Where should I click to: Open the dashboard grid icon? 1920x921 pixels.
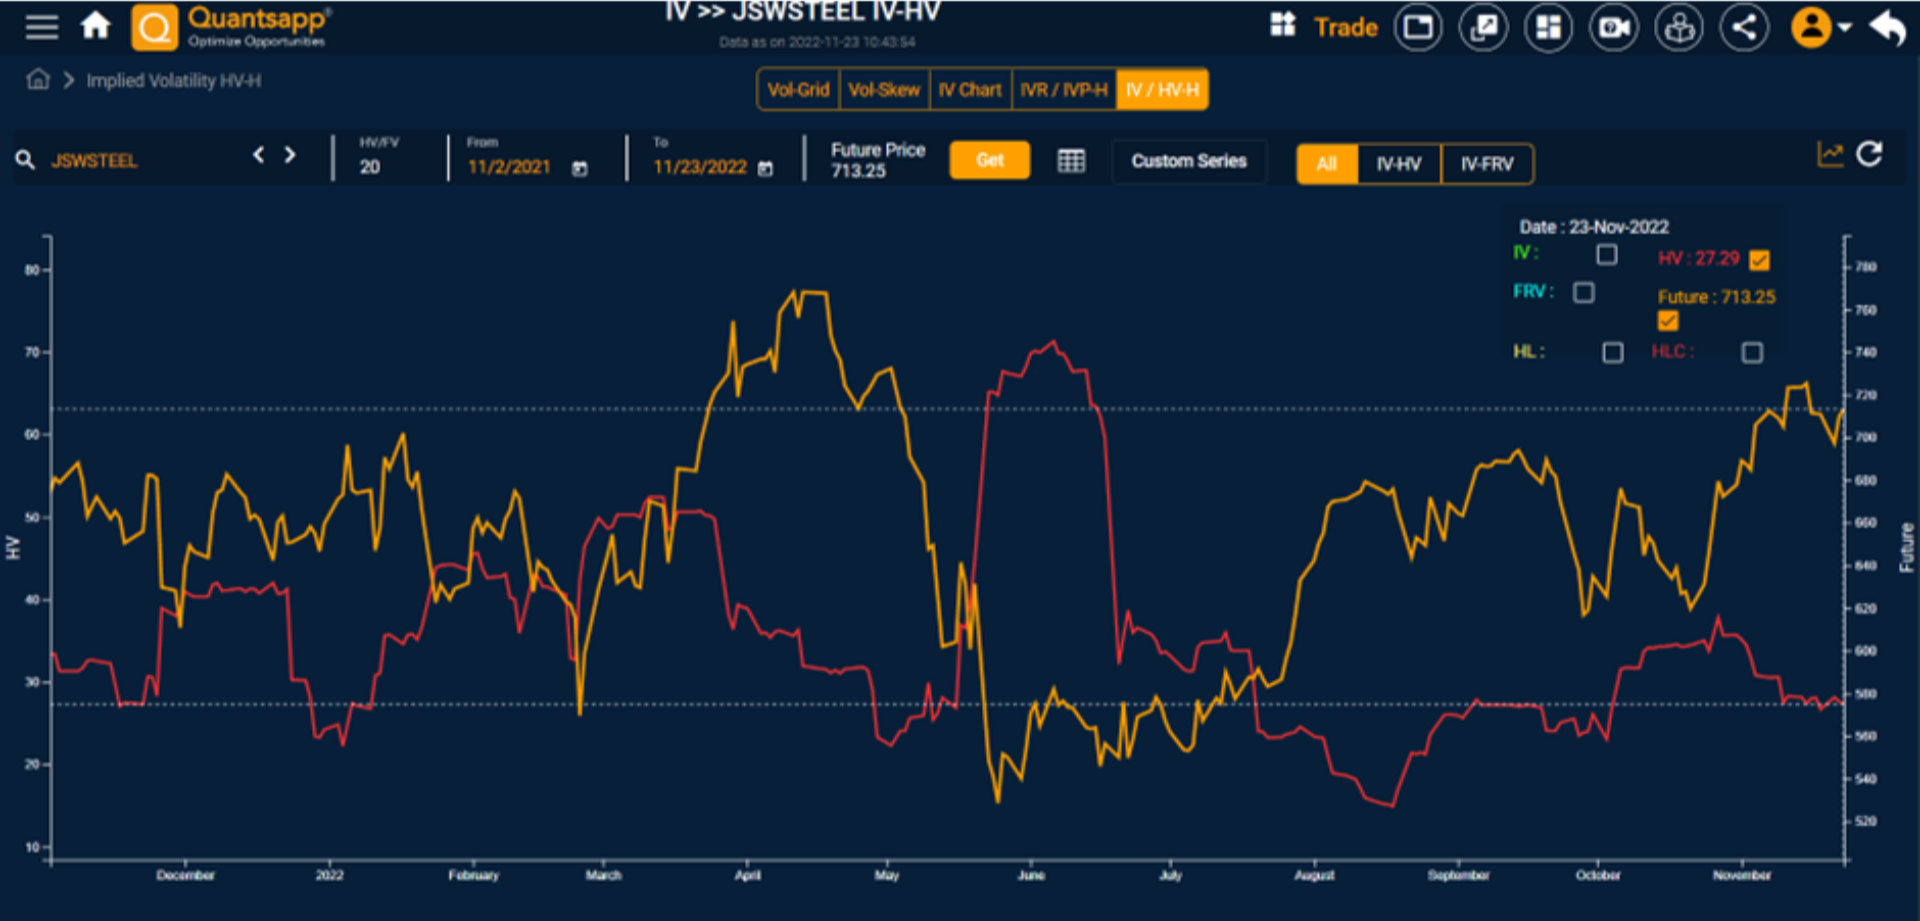[x=1548, y=27]
